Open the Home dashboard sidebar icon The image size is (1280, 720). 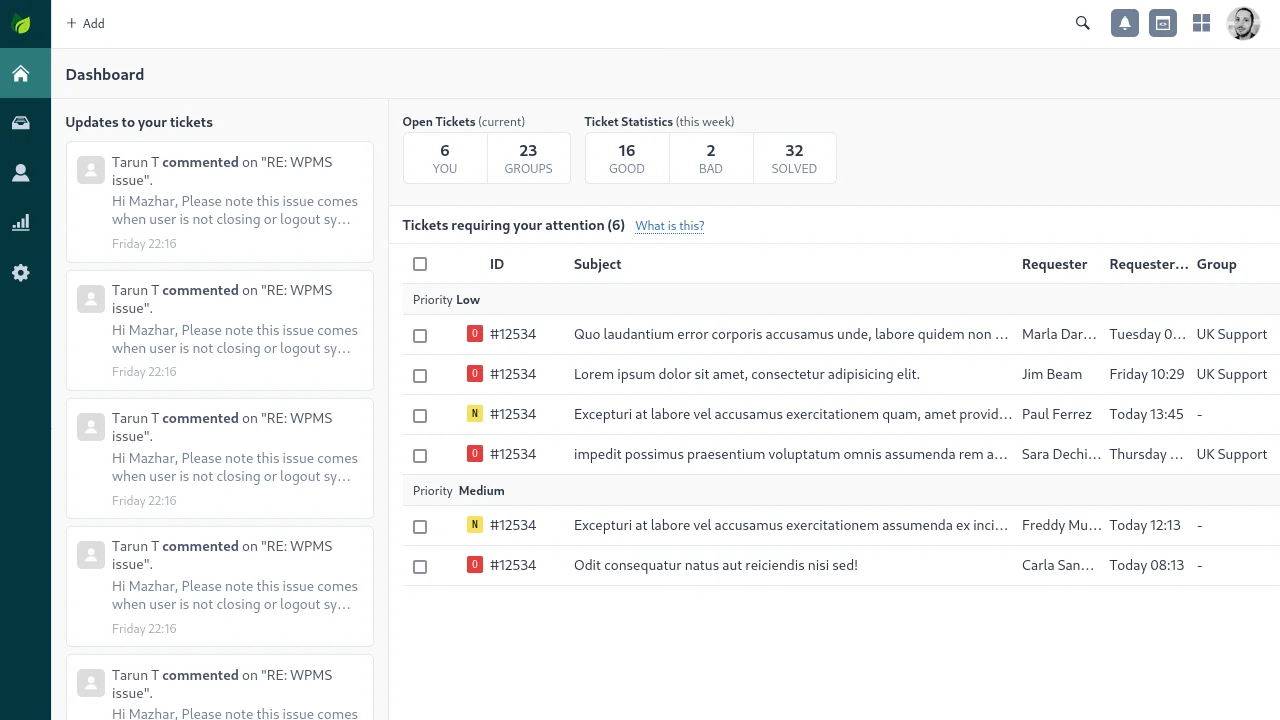(x=21, y=74)
